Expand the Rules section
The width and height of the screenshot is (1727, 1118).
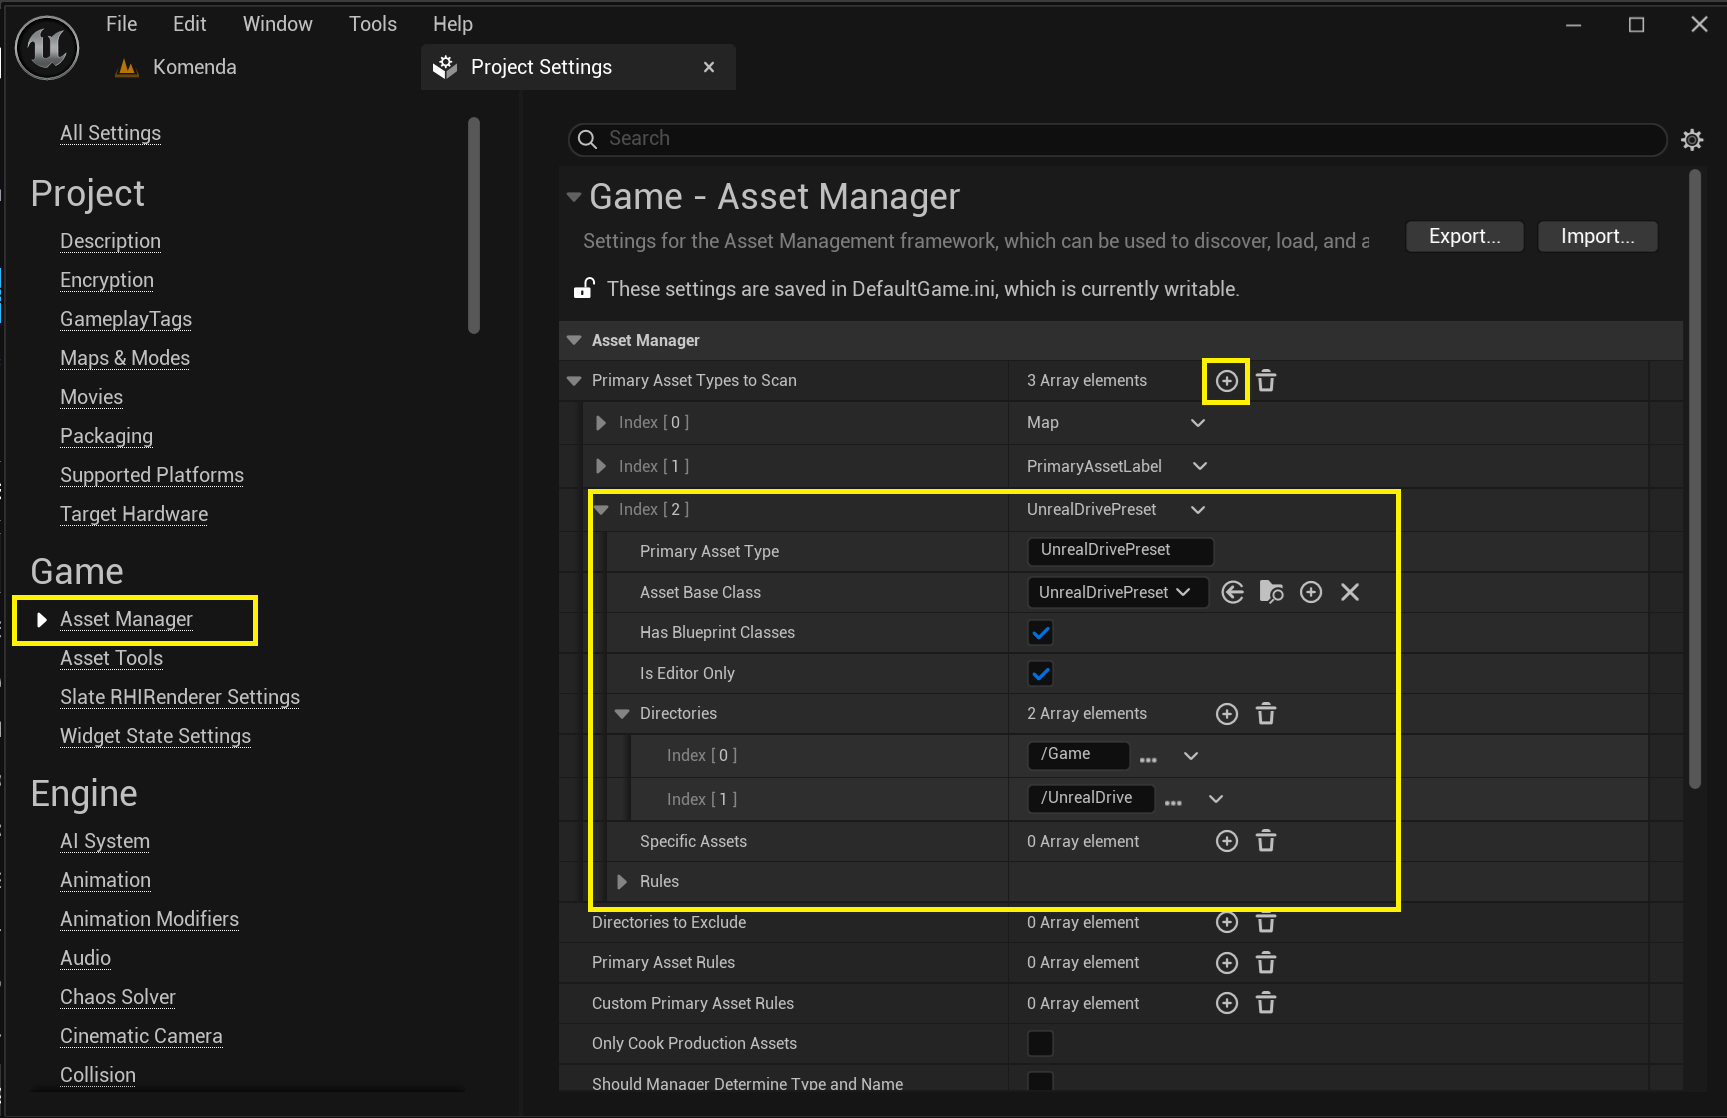[622, 882]
